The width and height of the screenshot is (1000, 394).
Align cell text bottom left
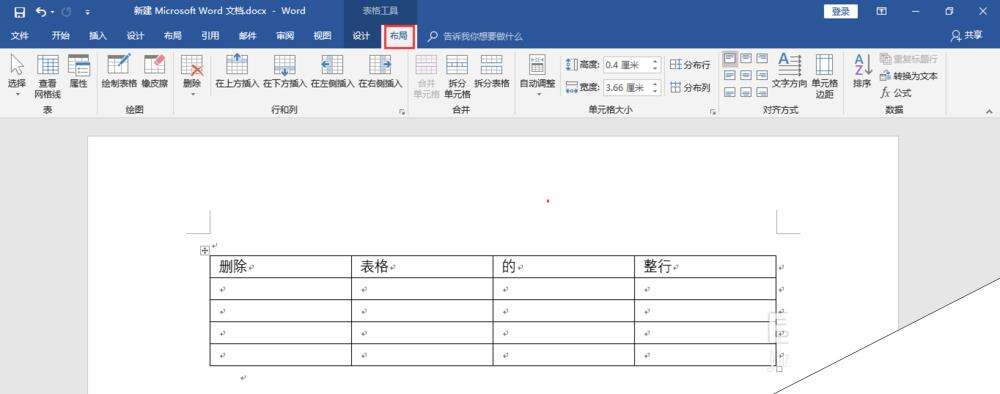[730, 92]
